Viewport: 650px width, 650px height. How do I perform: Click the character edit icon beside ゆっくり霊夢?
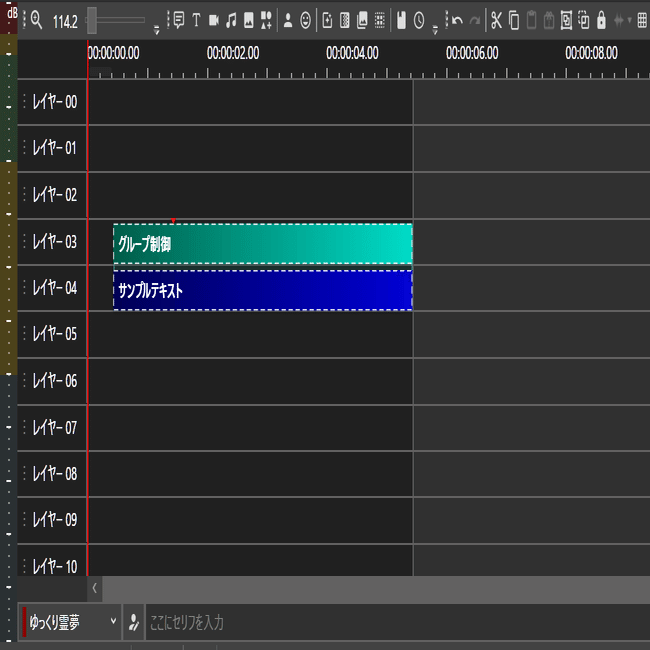(133, 622)
